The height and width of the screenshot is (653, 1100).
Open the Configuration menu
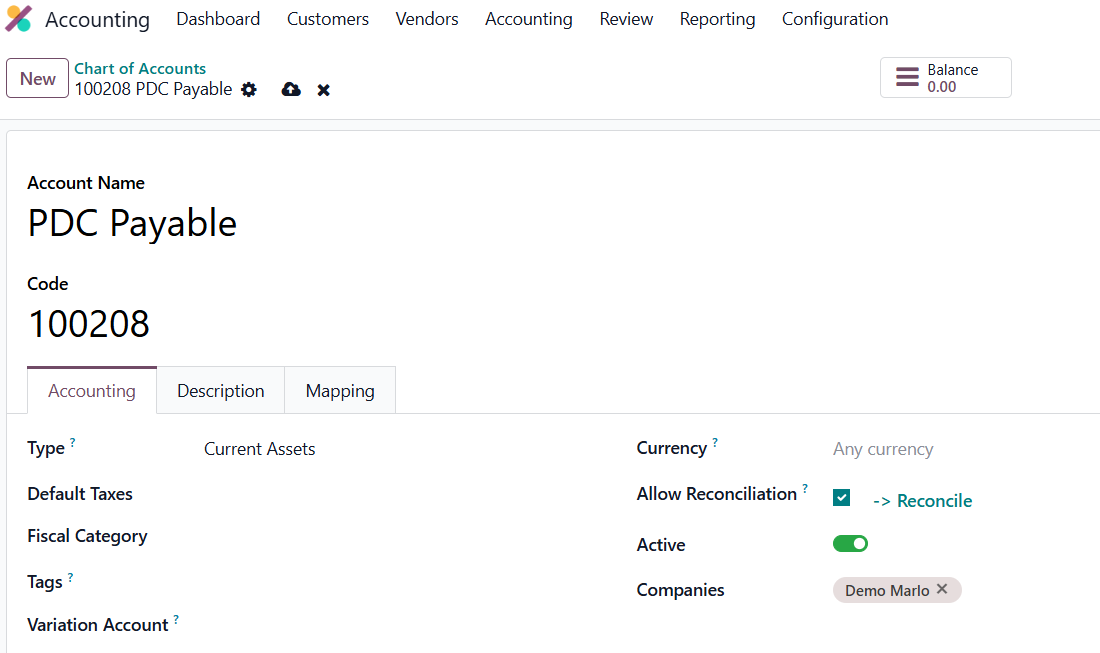pyautogui.click(x=834, y=19)
